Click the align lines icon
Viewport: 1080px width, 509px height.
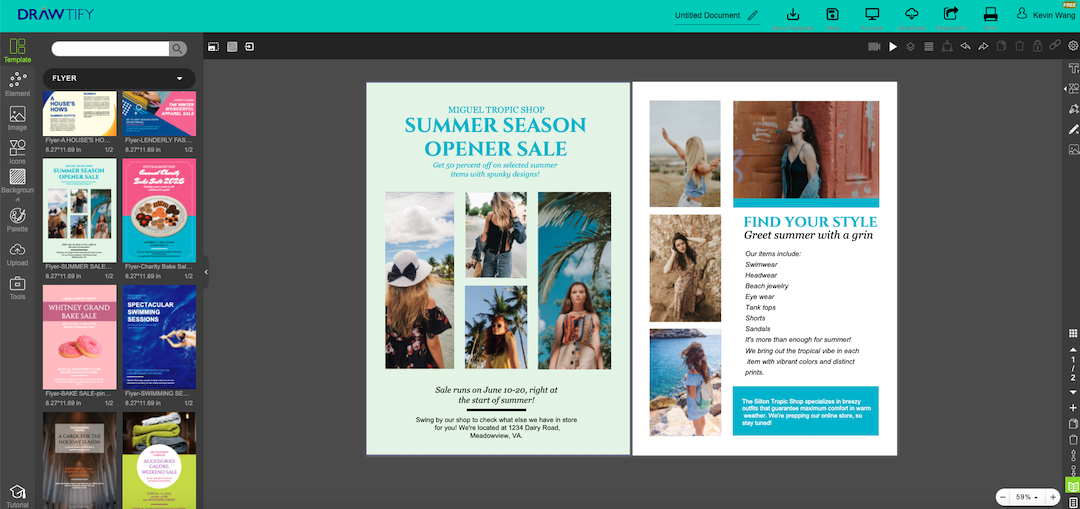(x=928, y=47)
